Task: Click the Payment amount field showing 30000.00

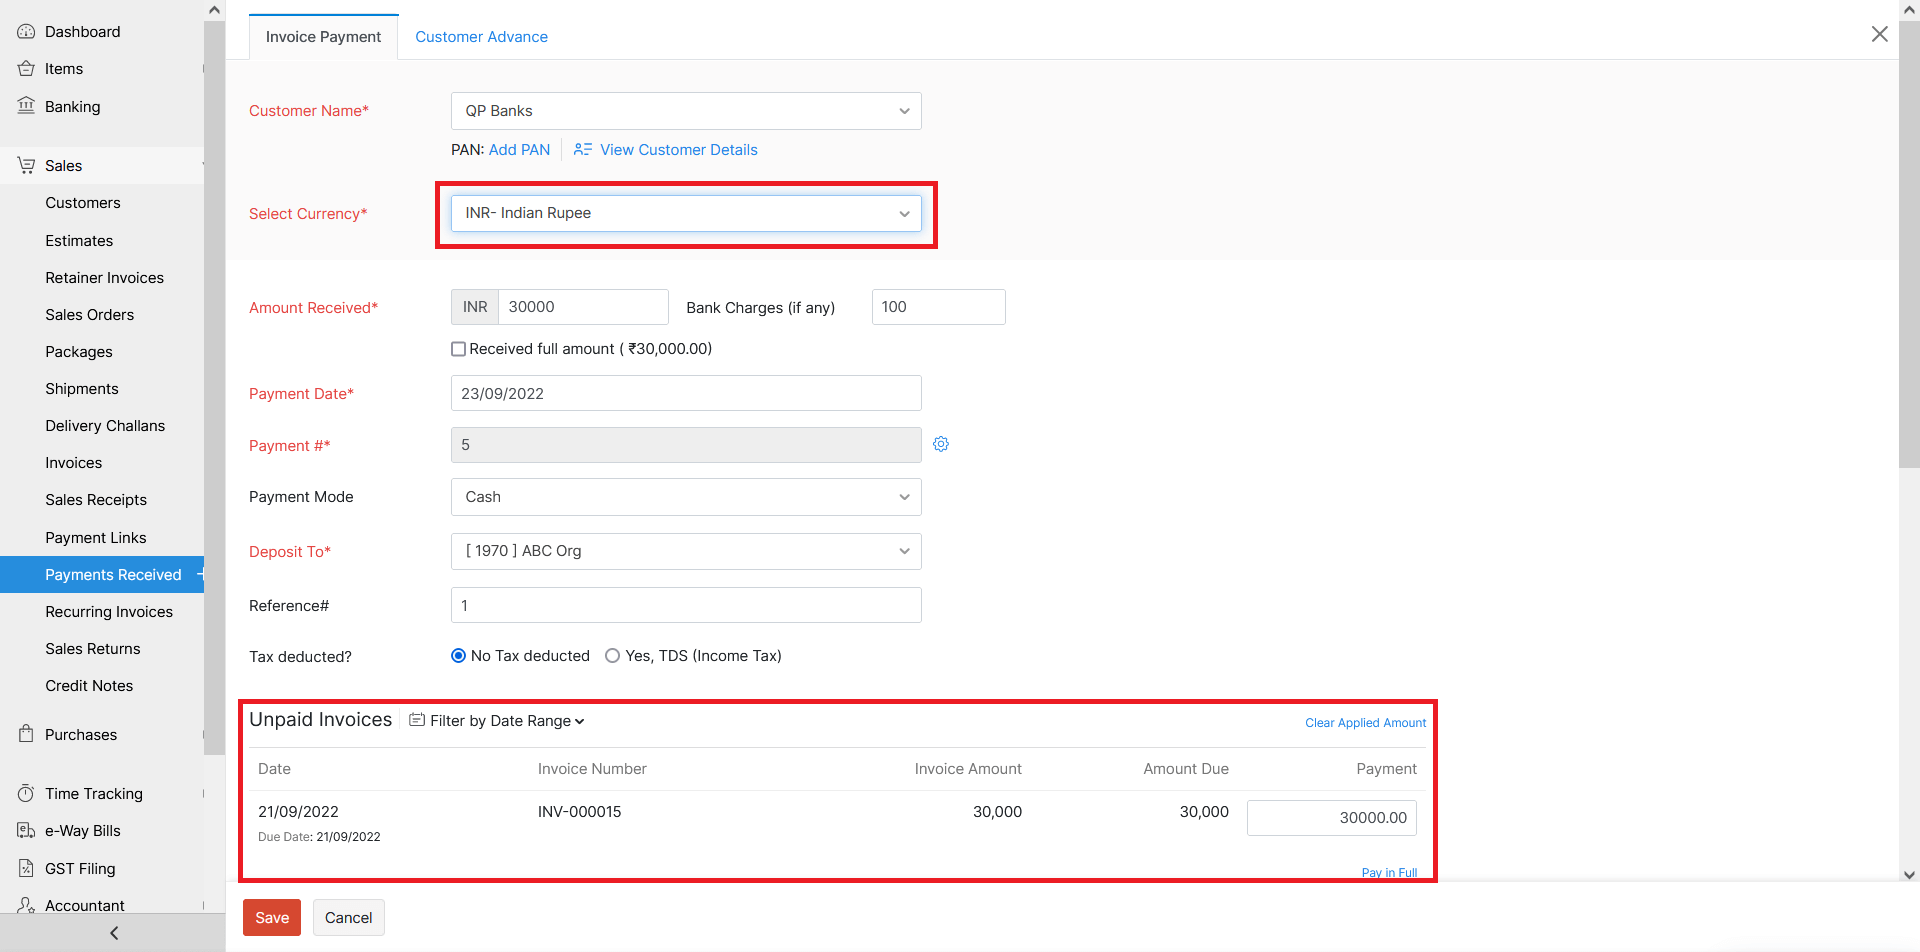Action: [x=1331, y=817]
